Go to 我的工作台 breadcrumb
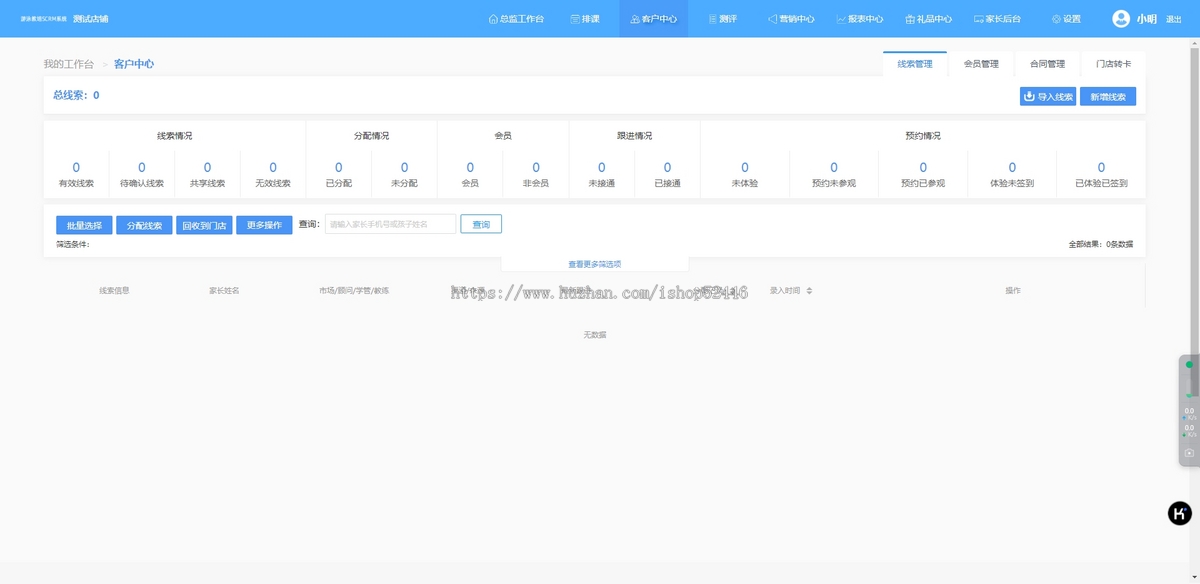 pyautogui.click(x=69, y=64)
